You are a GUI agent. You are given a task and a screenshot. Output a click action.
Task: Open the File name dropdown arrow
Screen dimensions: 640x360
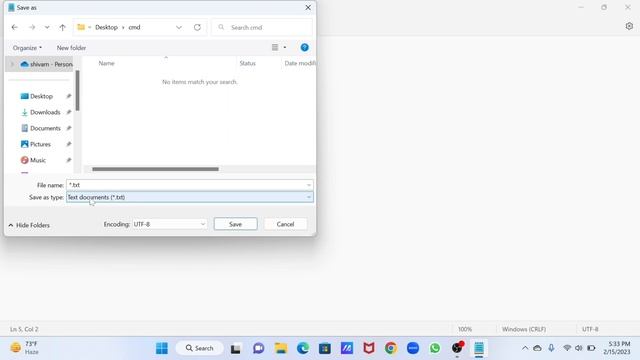(x=309, y=185)
